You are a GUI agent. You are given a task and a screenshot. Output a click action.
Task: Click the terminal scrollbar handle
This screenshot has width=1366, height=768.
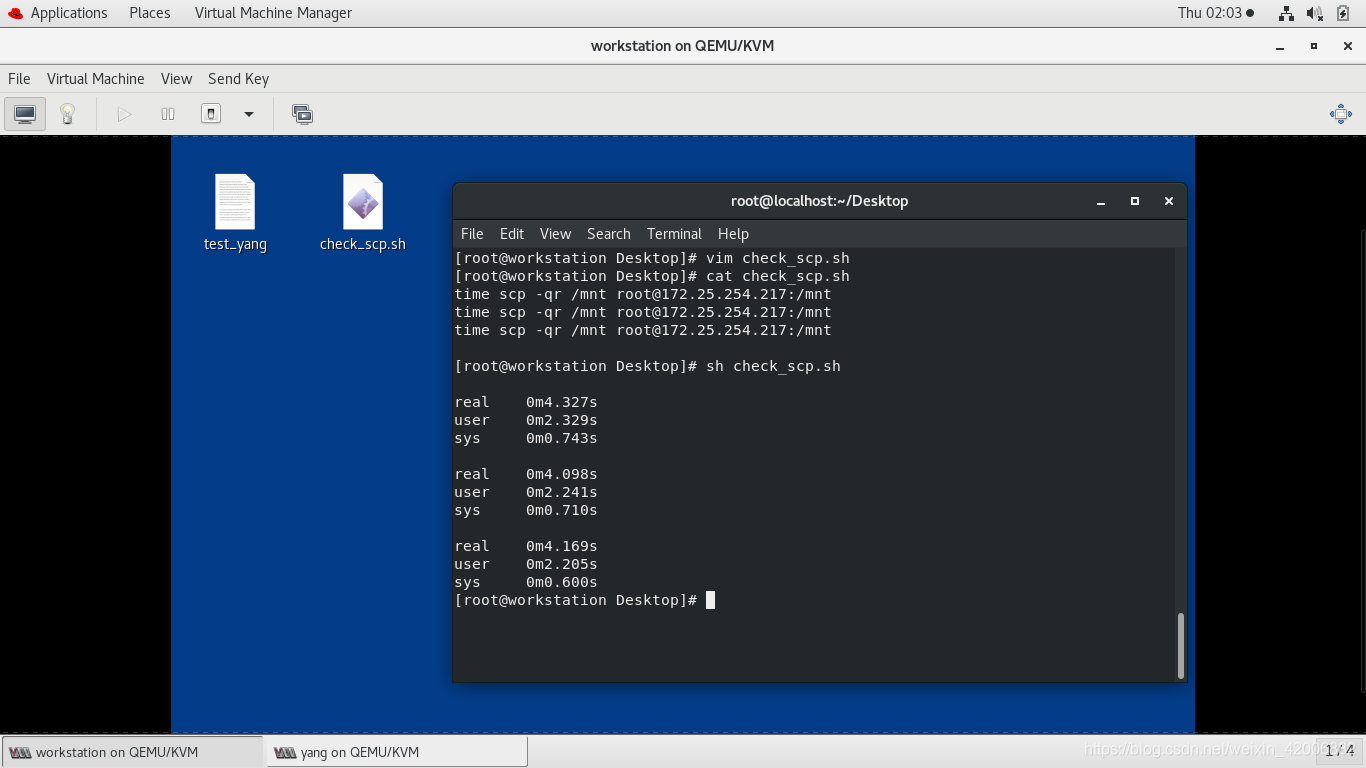(x=1181, y=645)
